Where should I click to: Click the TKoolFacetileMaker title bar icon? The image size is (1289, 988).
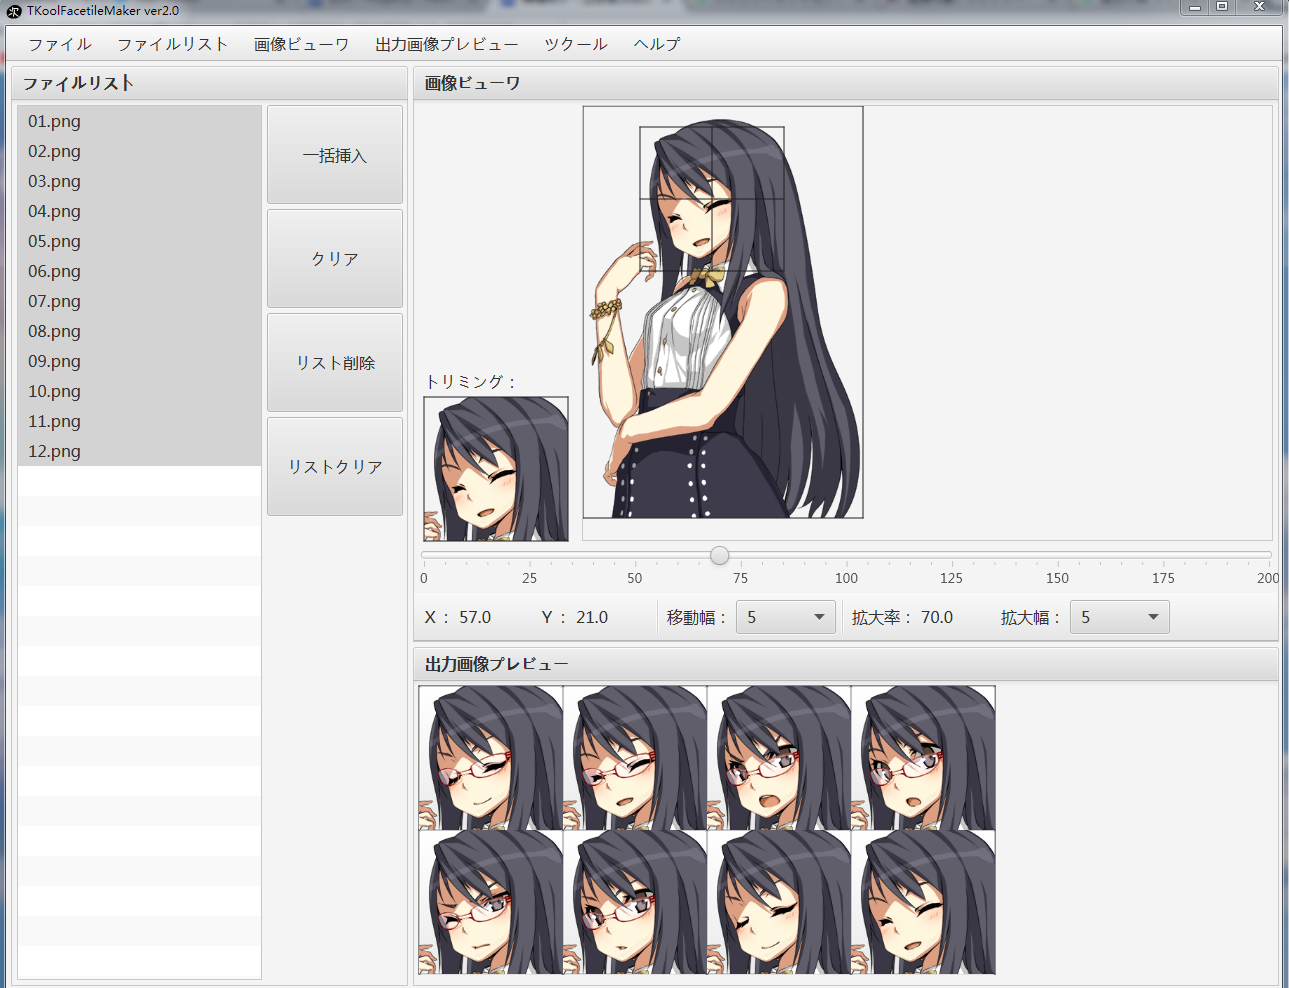(14, 11)
